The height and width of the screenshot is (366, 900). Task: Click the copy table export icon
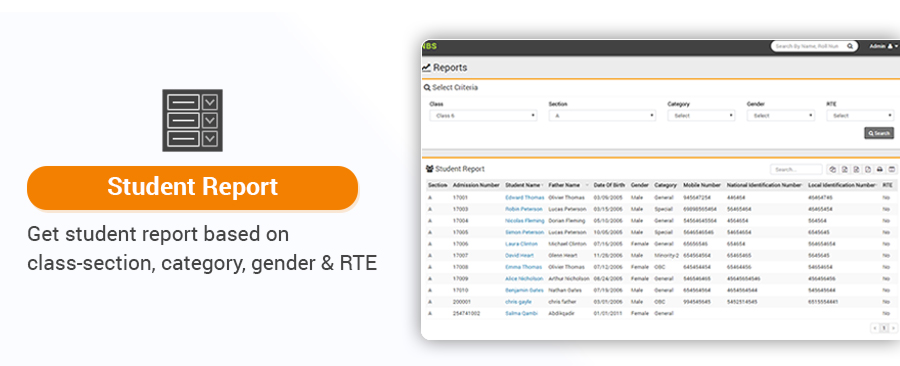coord(833,169)
